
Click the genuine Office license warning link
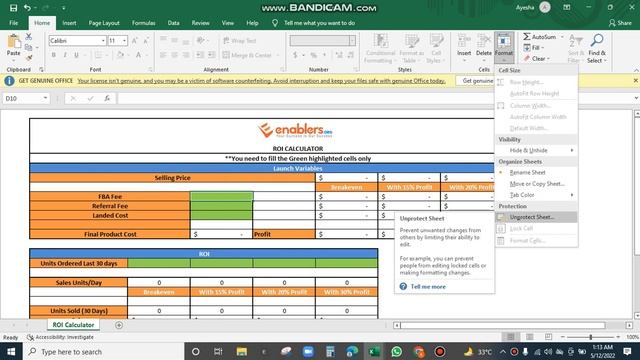[261, 81]
